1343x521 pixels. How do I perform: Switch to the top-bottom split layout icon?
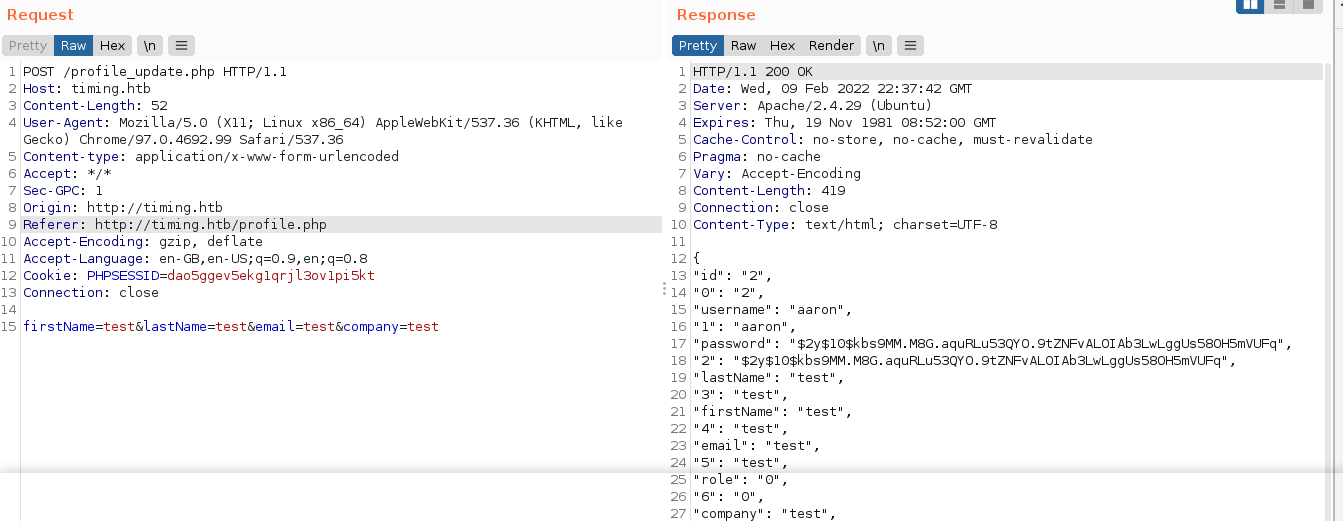1279,5
